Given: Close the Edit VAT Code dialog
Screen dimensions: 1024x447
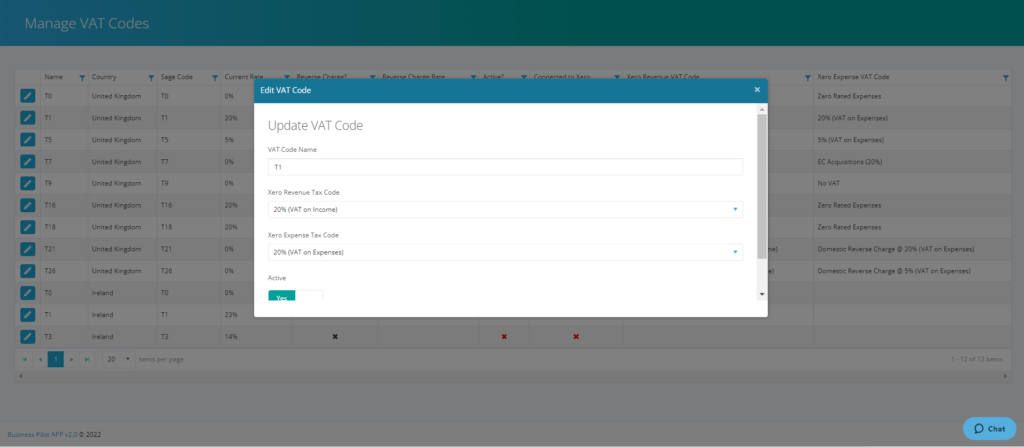Looking at the screenshot, I should coord(757,90).
